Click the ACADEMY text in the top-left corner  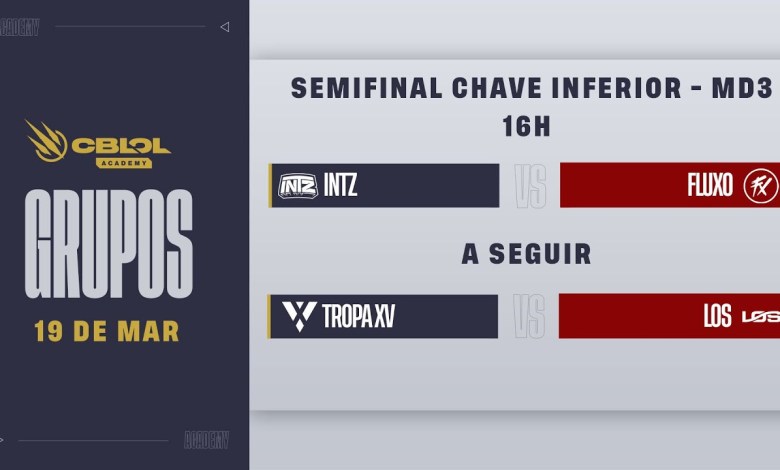[20, 27]
